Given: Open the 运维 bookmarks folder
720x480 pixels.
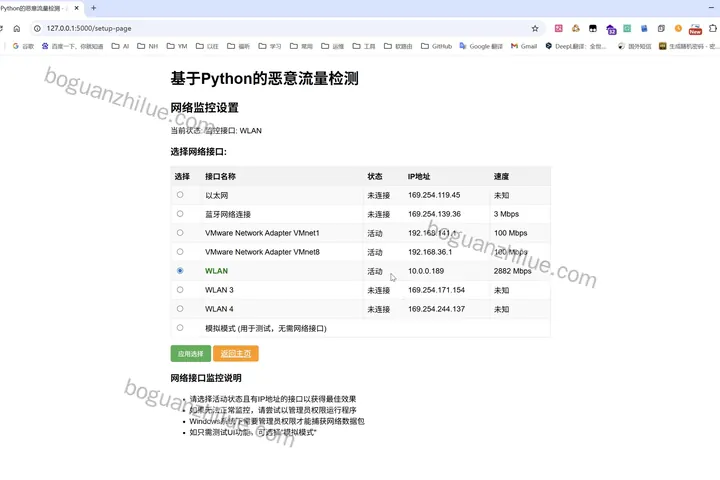Looking at the screenshot, I should pos(332,46).
